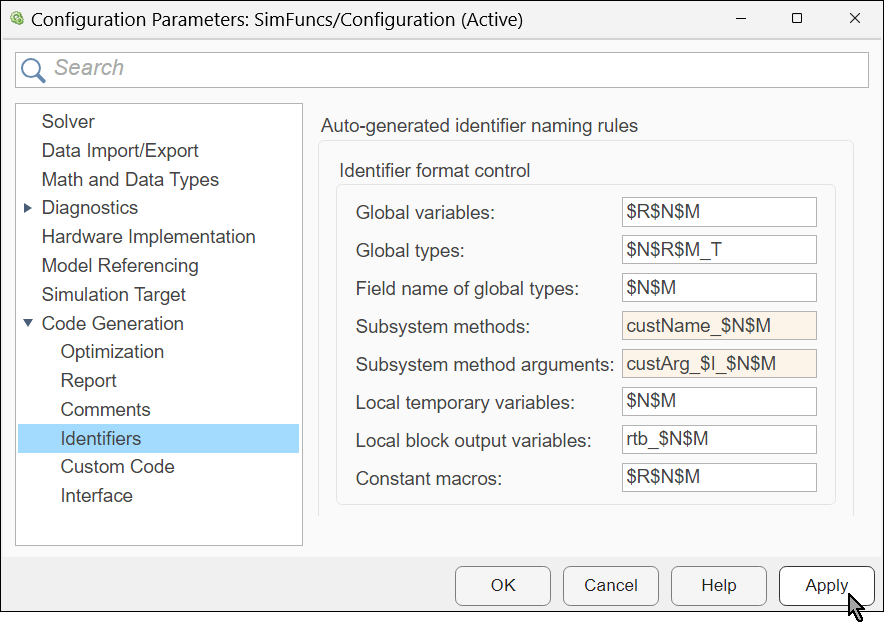Select Math and Data Types category
The height and width of the screenshot is (623, 884).
[x=130, y=179]
